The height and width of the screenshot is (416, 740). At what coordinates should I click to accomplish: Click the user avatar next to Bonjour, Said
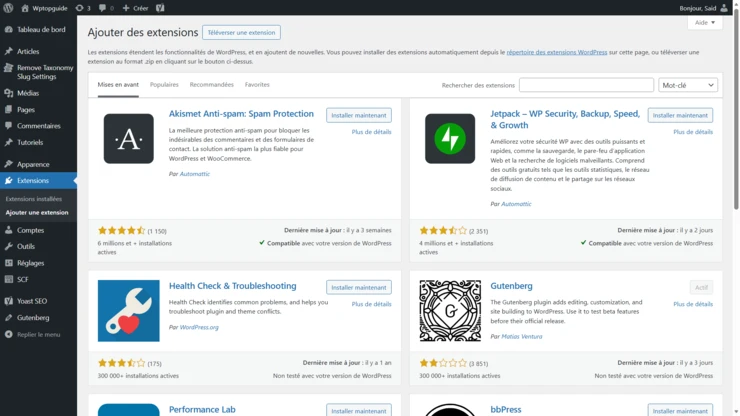point(724,8)
